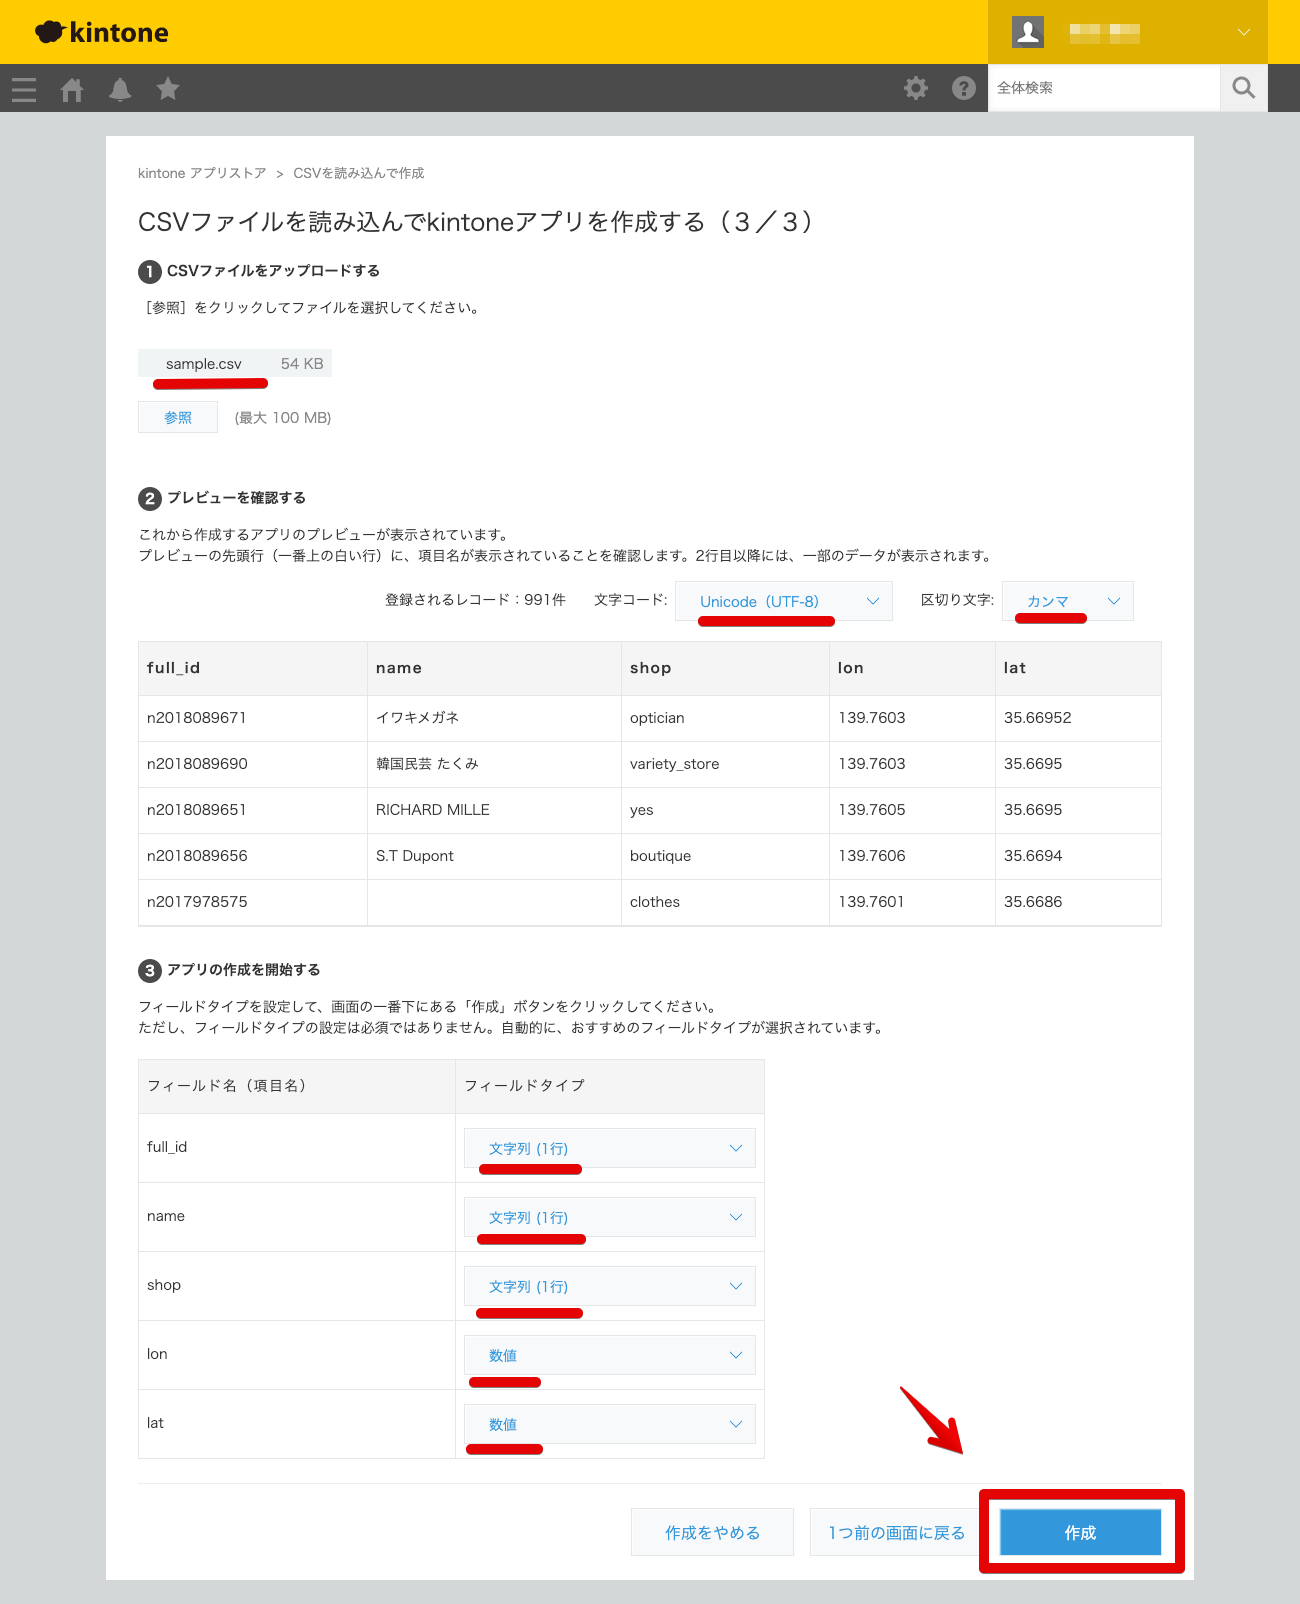Click the full_id preview column header
The image size is (1300, 1604).
(x=253, y=668)
